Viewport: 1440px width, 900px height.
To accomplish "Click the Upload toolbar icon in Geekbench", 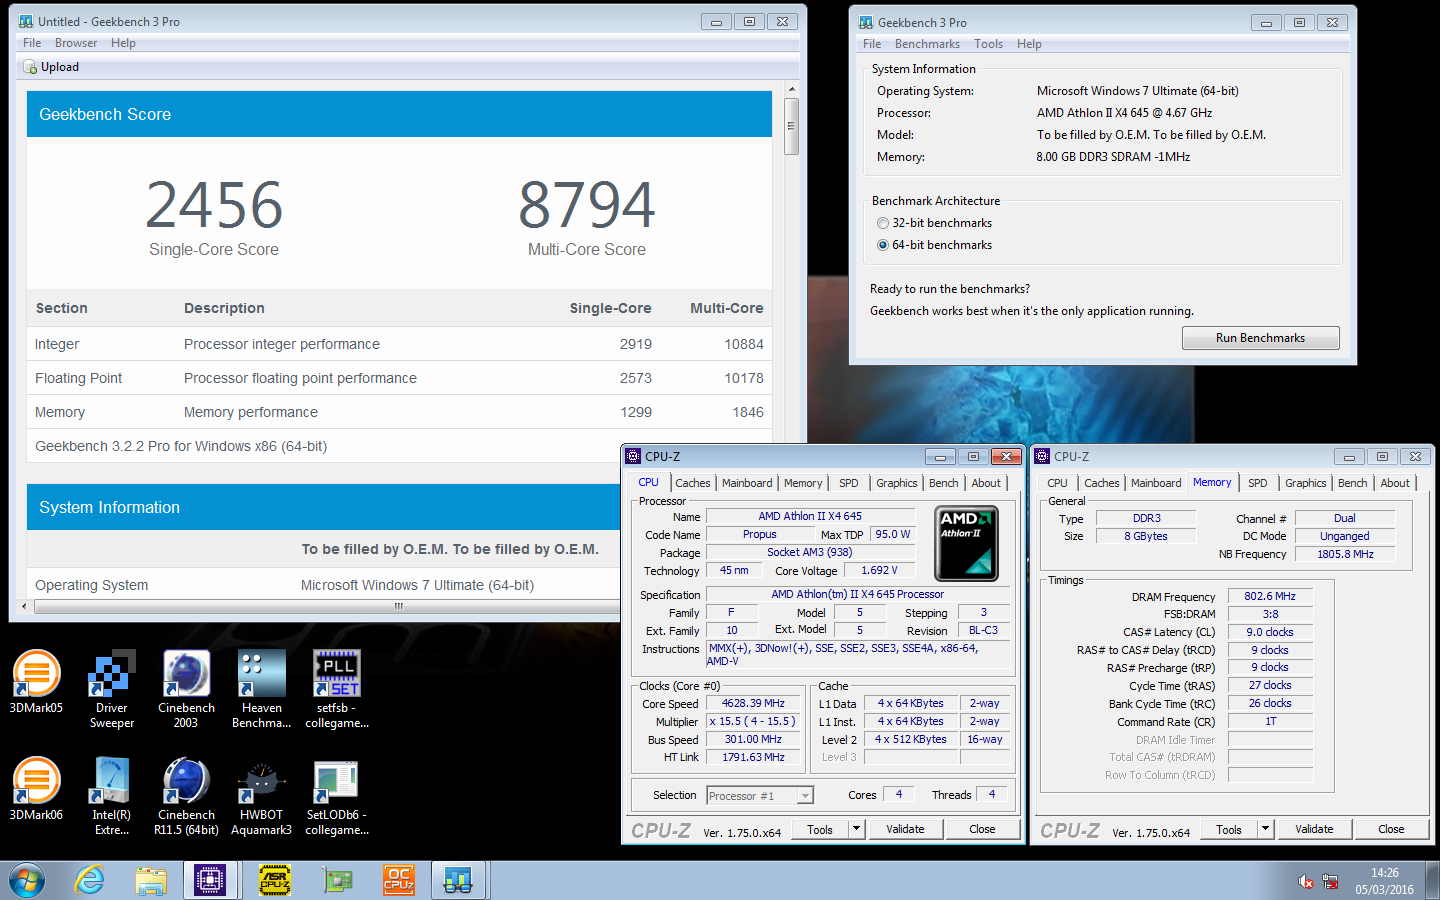I will (30, 67).
